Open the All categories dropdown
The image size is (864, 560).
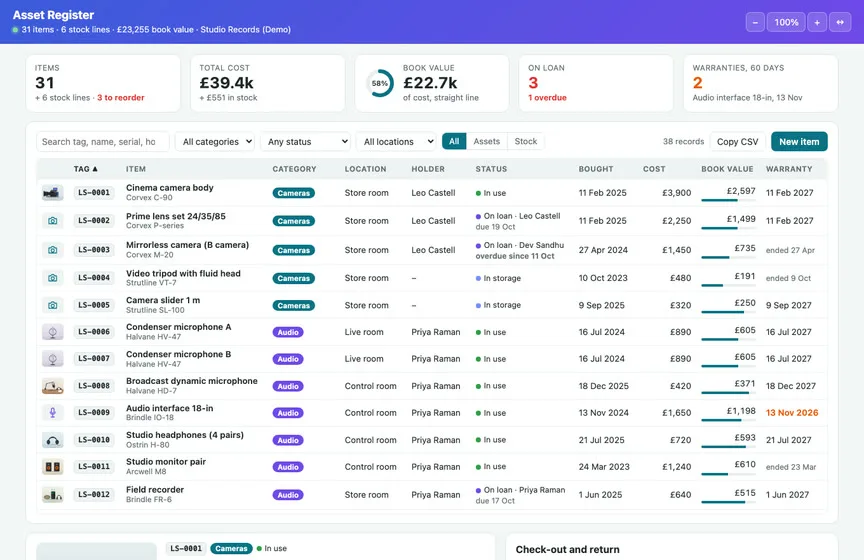pyautogui.click(x=214, y=142)
